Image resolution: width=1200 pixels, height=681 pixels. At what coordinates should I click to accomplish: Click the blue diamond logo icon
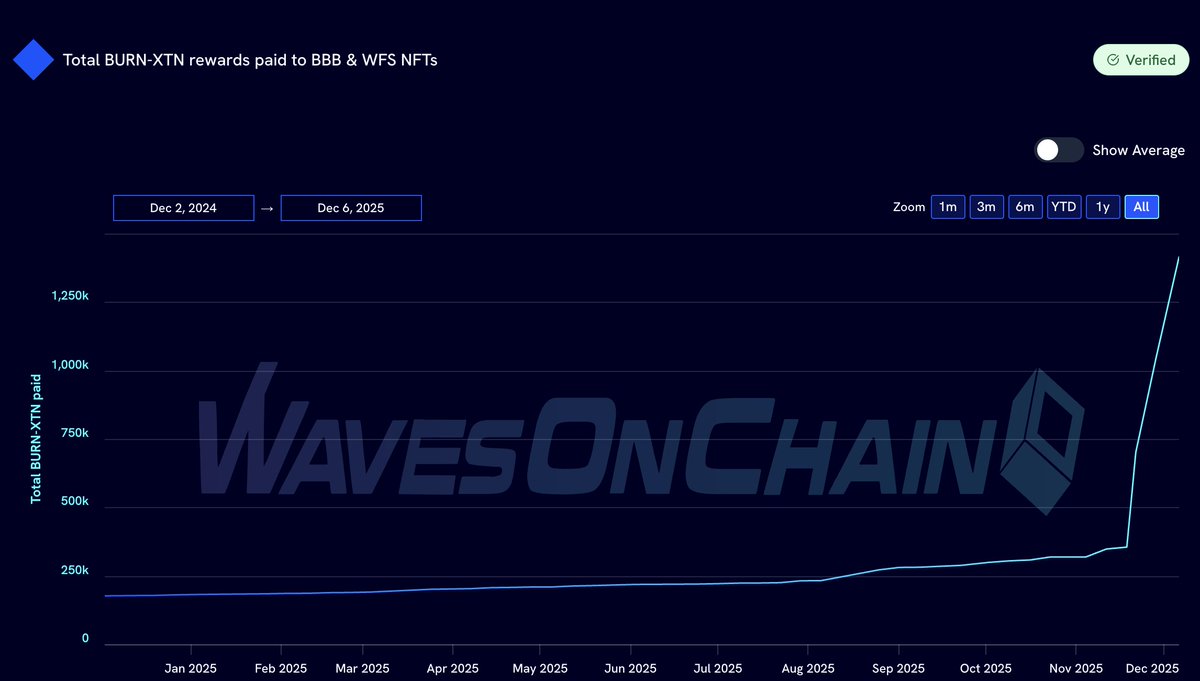33,60
